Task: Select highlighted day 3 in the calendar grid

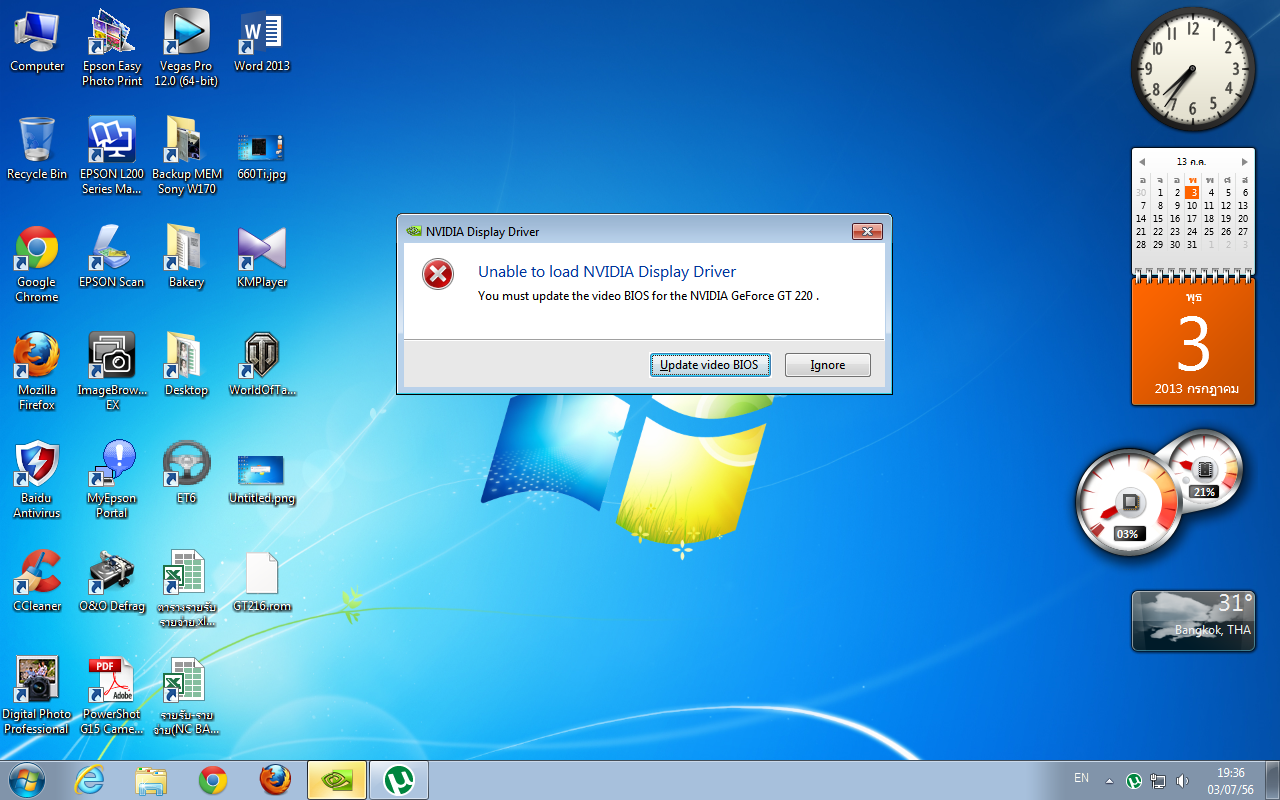Action: click(x=1192, y=193)
